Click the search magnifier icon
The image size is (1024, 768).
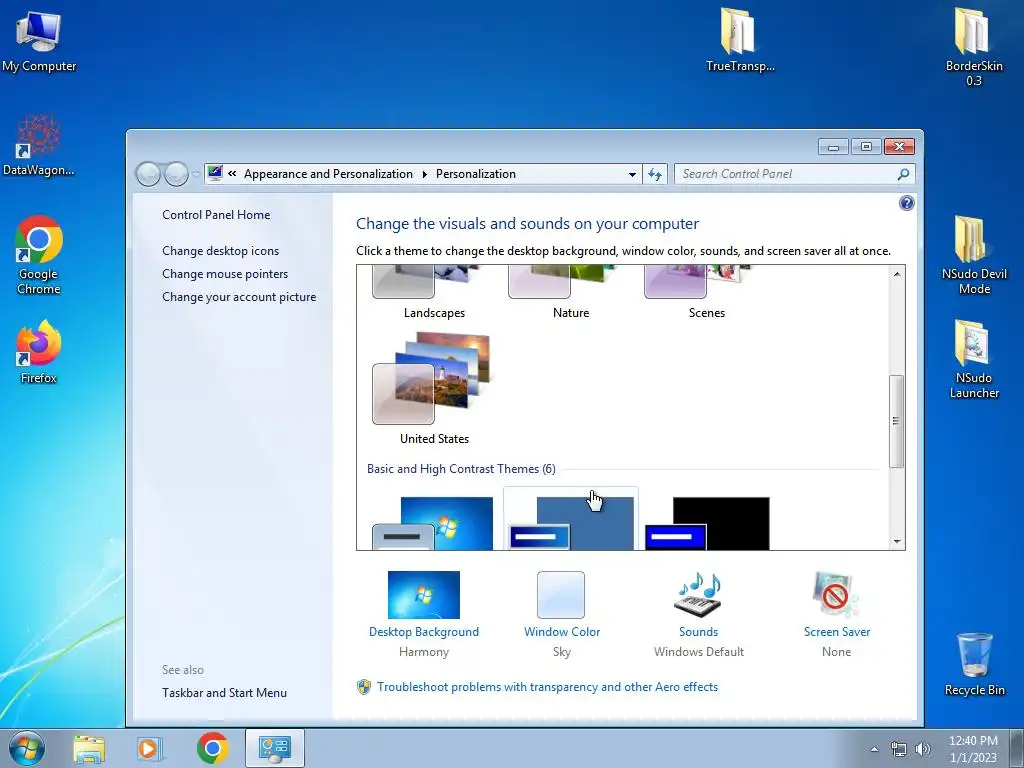coord(903,174)
